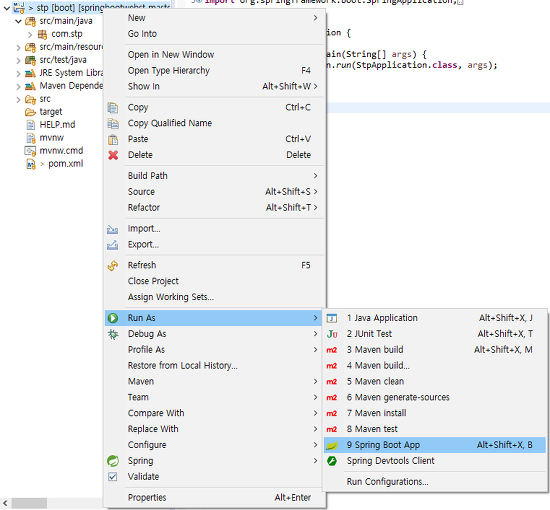Click the m2 icon beside Maven clean
This screenshot has width=550, height=510.
[x=332, y=382]
